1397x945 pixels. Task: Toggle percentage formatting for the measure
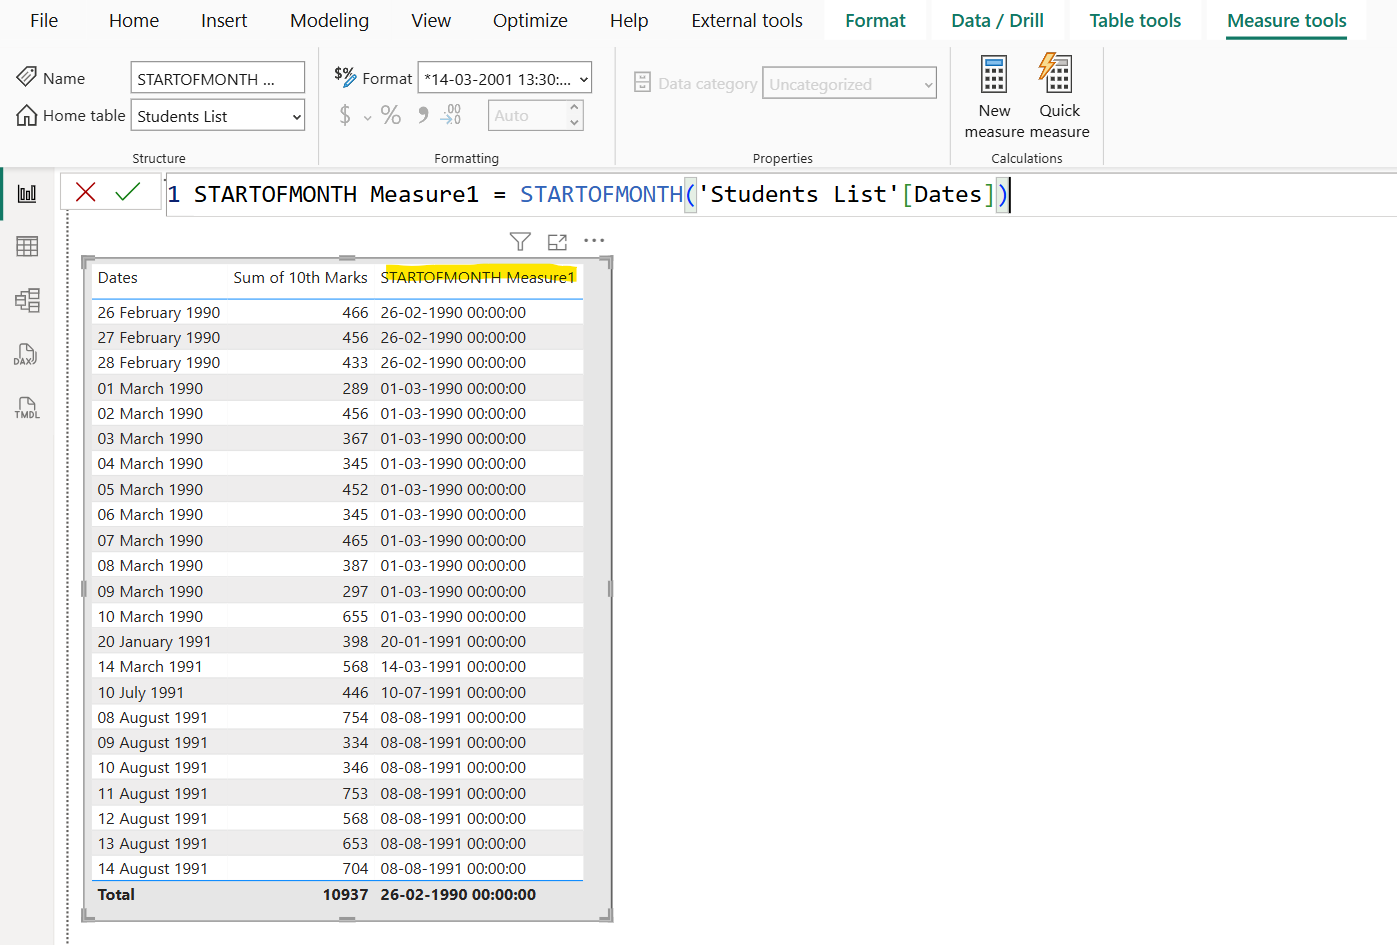point(390,115)
